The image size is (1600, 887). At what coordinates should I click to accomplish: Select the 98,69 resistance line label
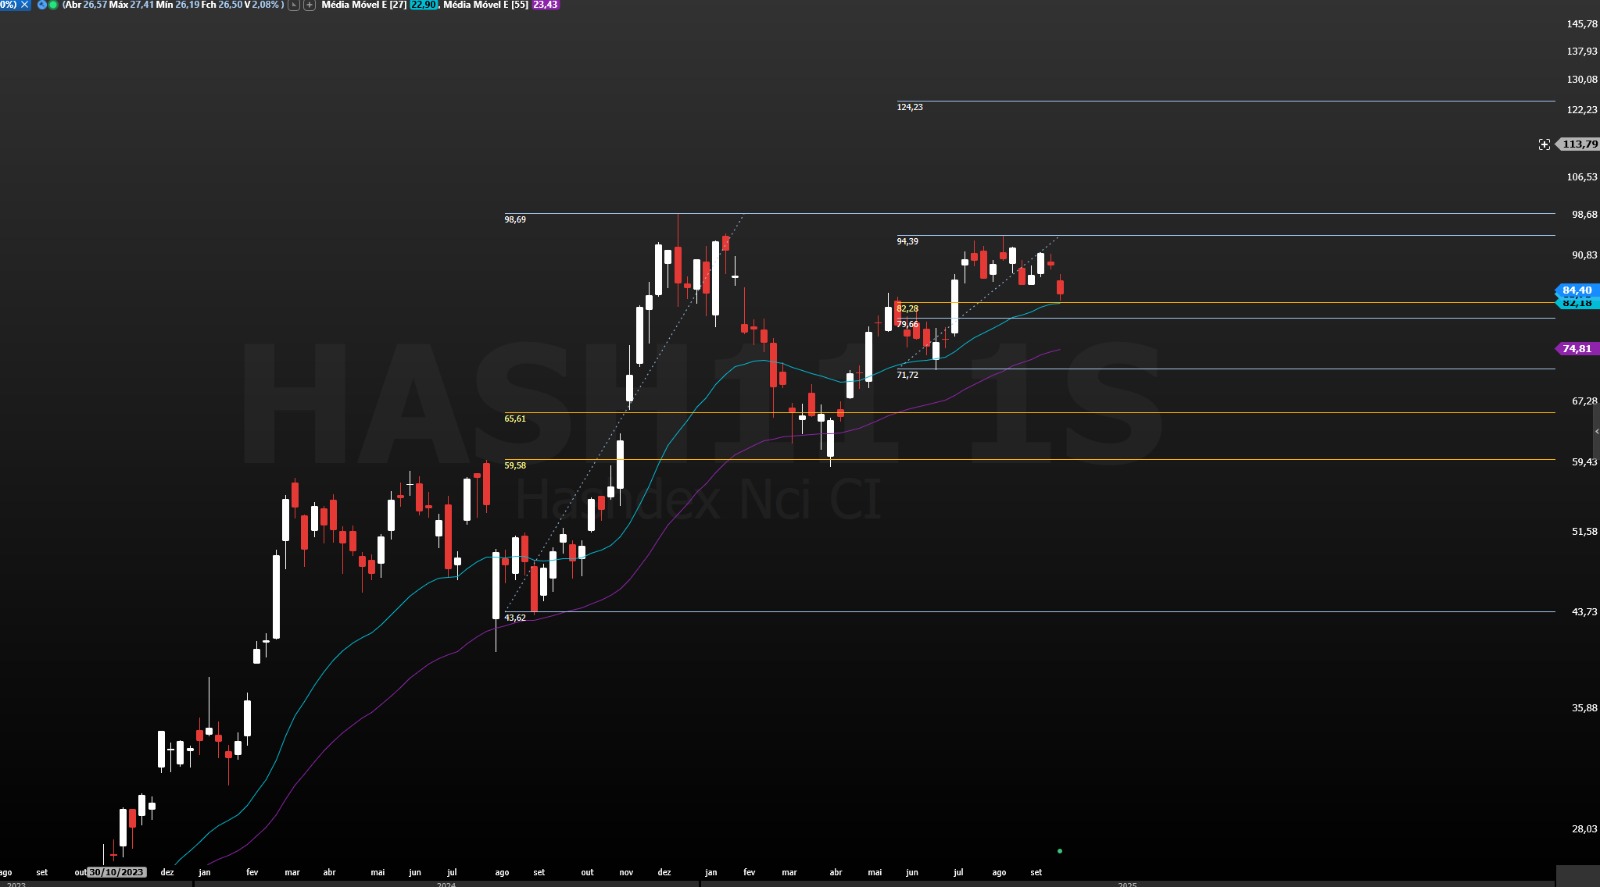click(515, 219)
